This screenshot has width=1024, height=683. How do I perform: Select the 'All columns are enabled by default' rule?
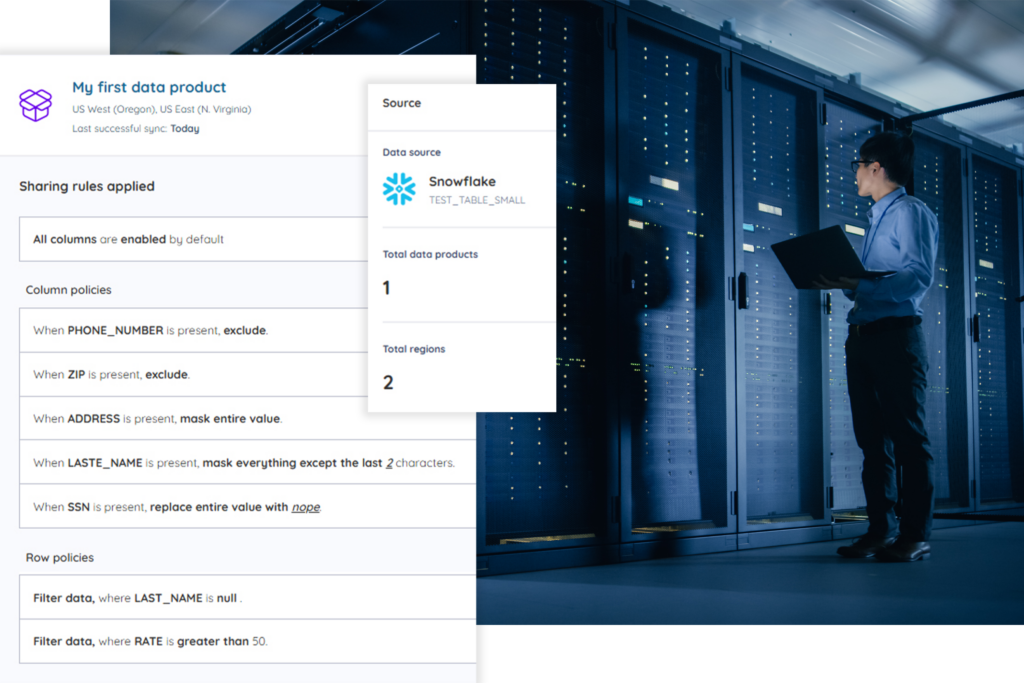pyautogui.click(x=193, y=239)
